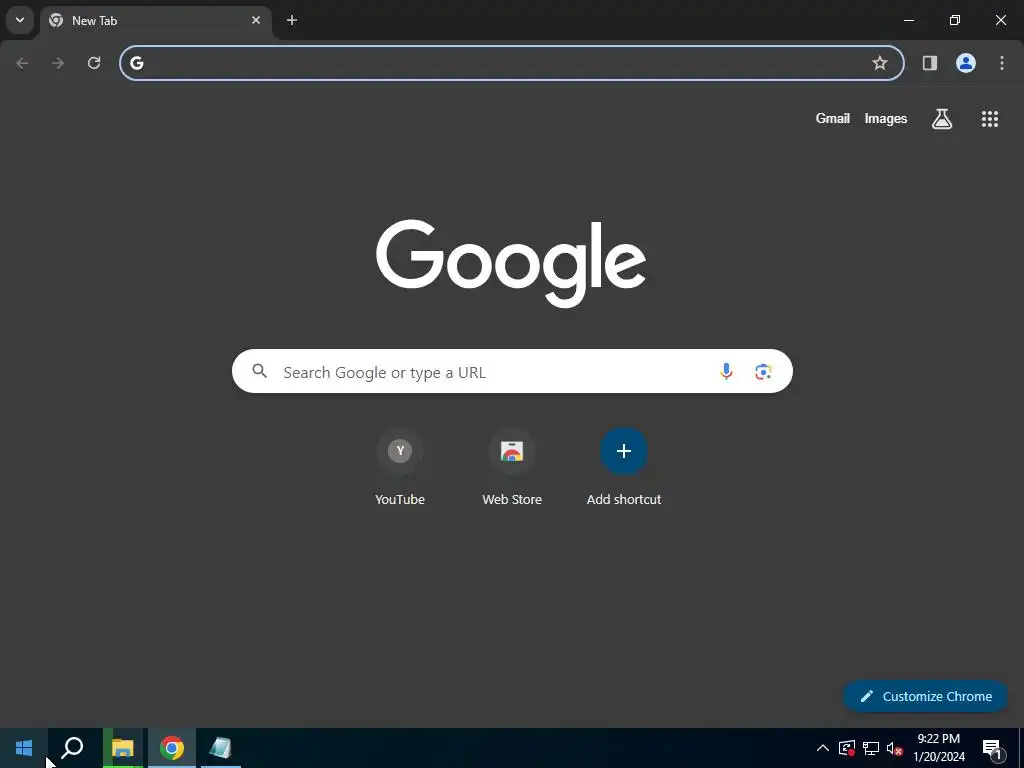1024x768 pixels.
Task: Search by image with Google Lens
Action: point(763,372)
